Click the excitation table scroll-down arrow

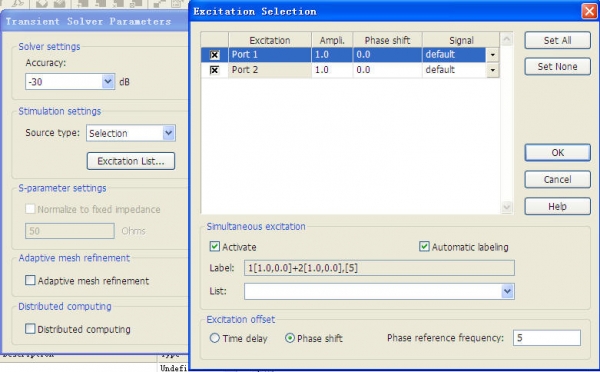click(x=507, y=207)
